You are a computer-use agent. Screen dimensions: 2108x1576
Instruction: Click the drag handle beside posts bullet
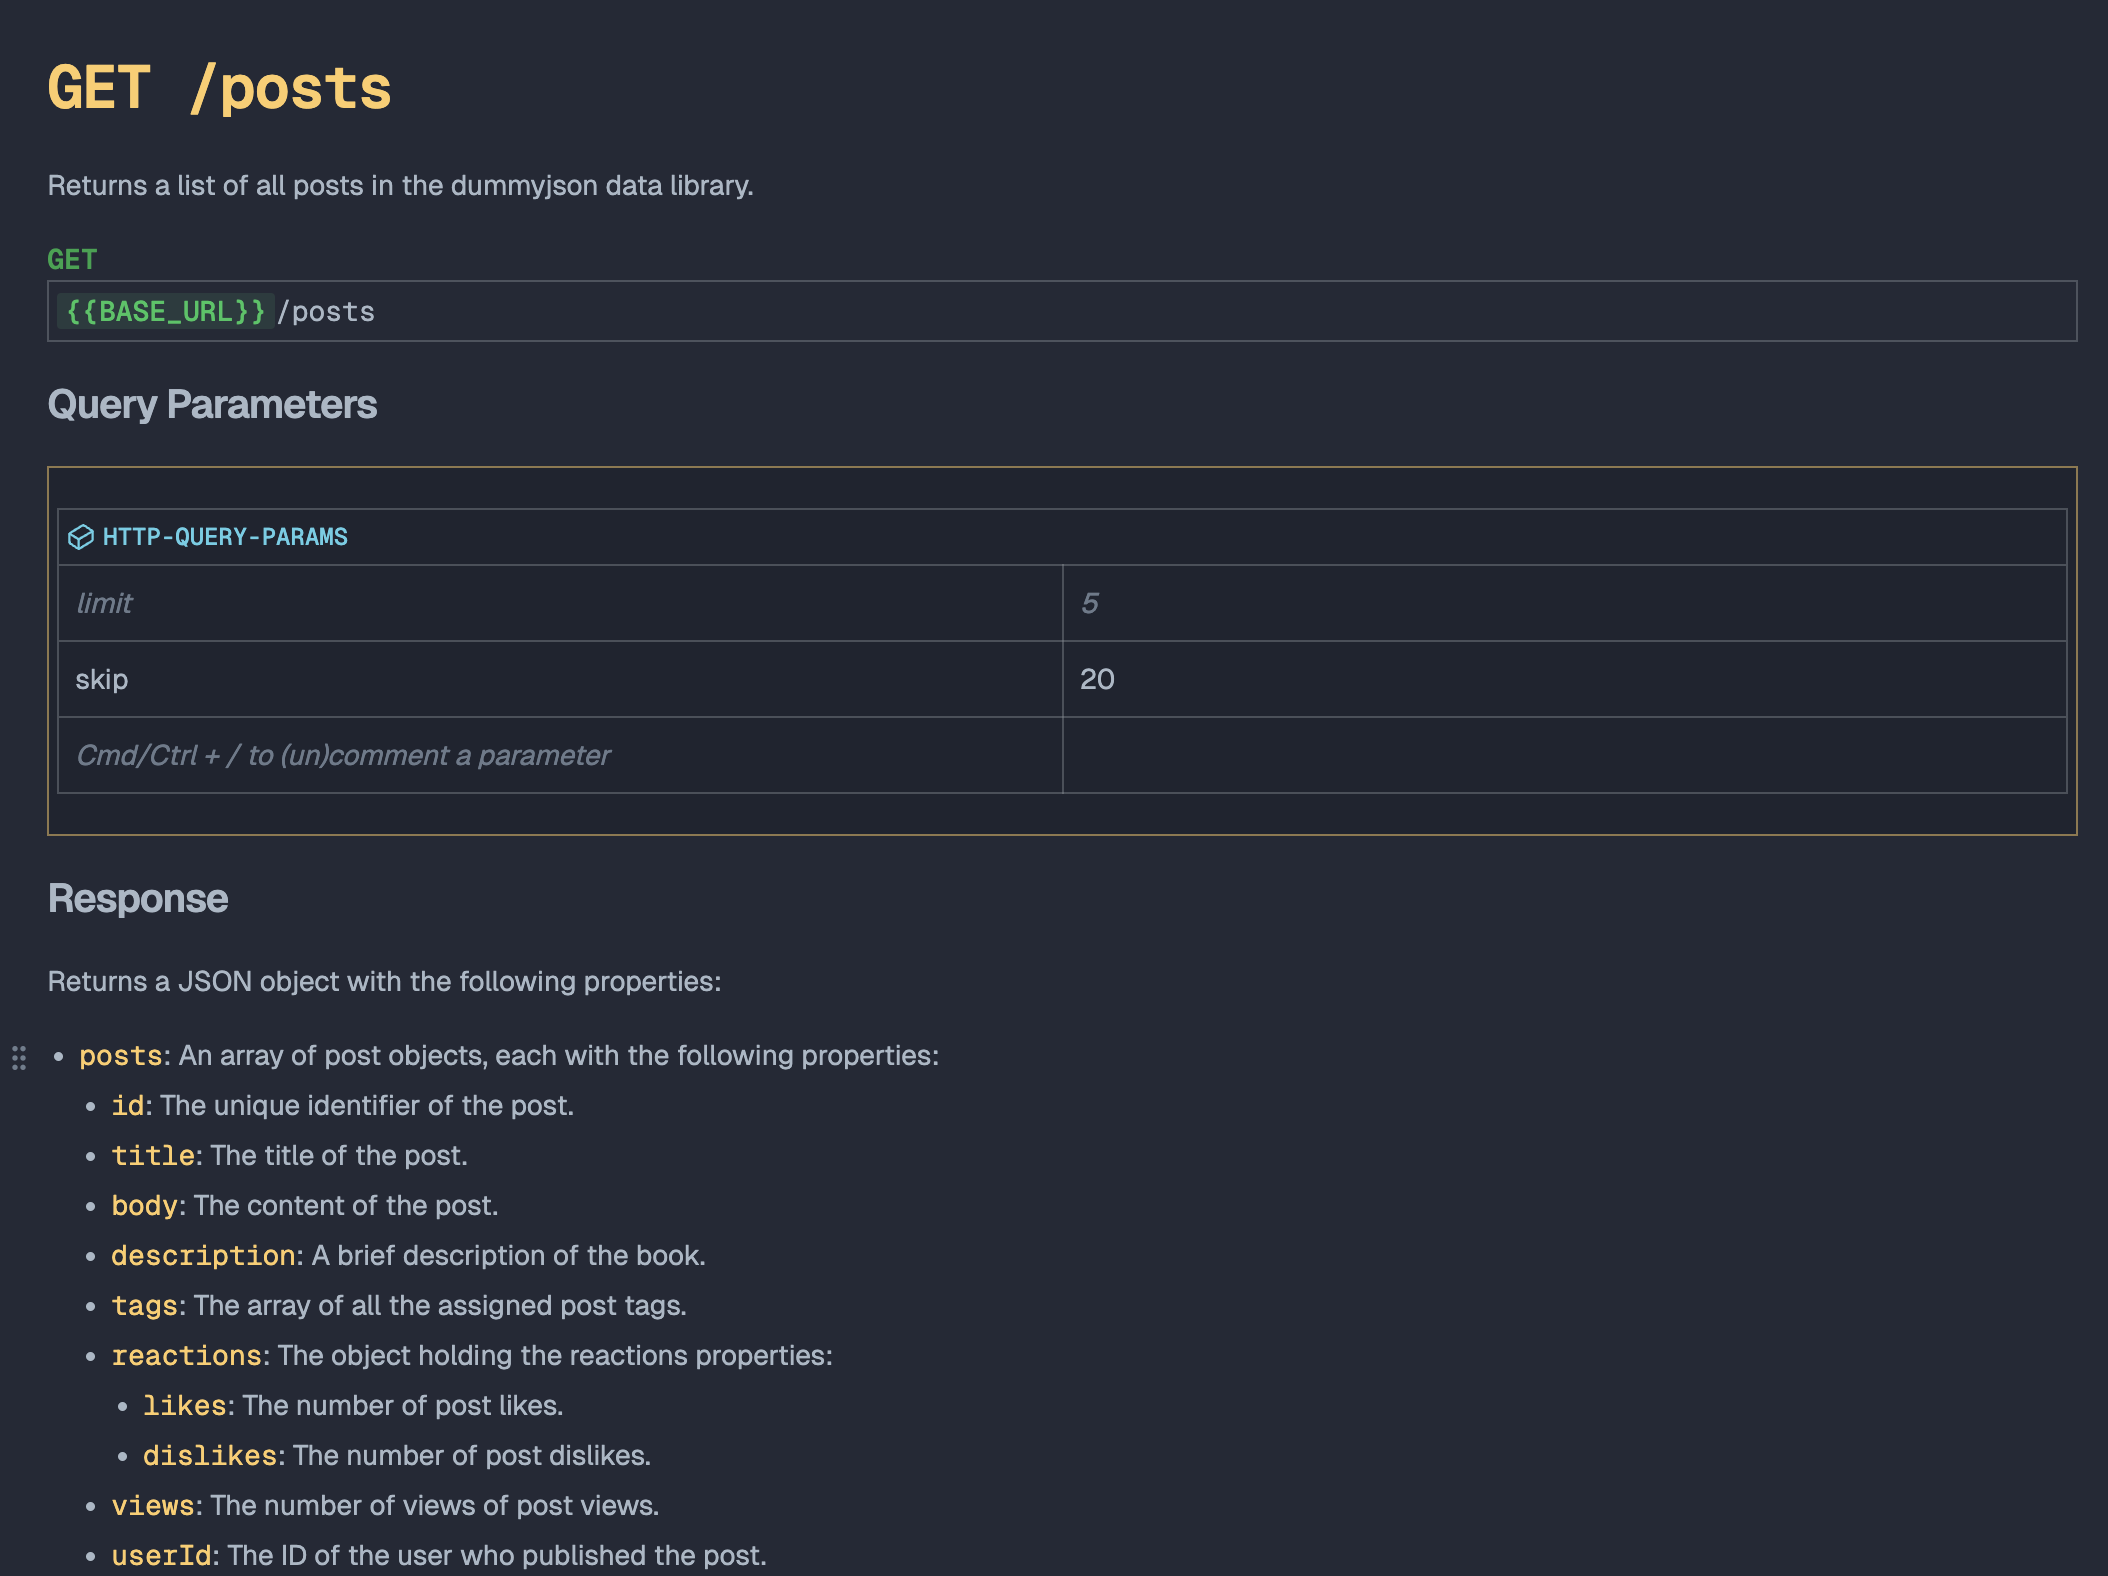click(19, 1057)
